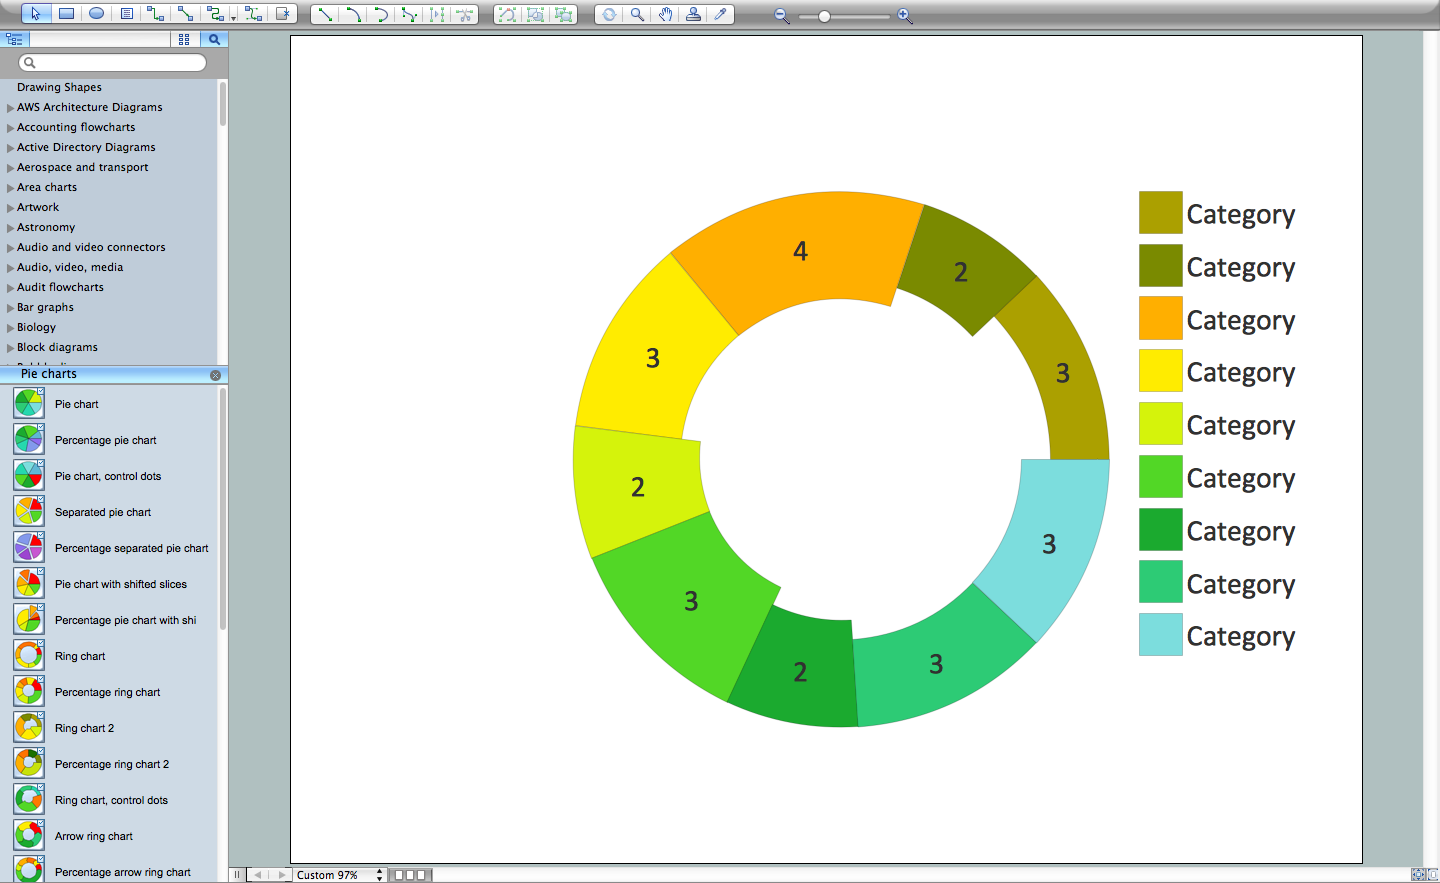The height and width of the screenshot is (883, 1440).
Task: Insert the Percentage pie chart shape
Action: (x=105, y=440)
